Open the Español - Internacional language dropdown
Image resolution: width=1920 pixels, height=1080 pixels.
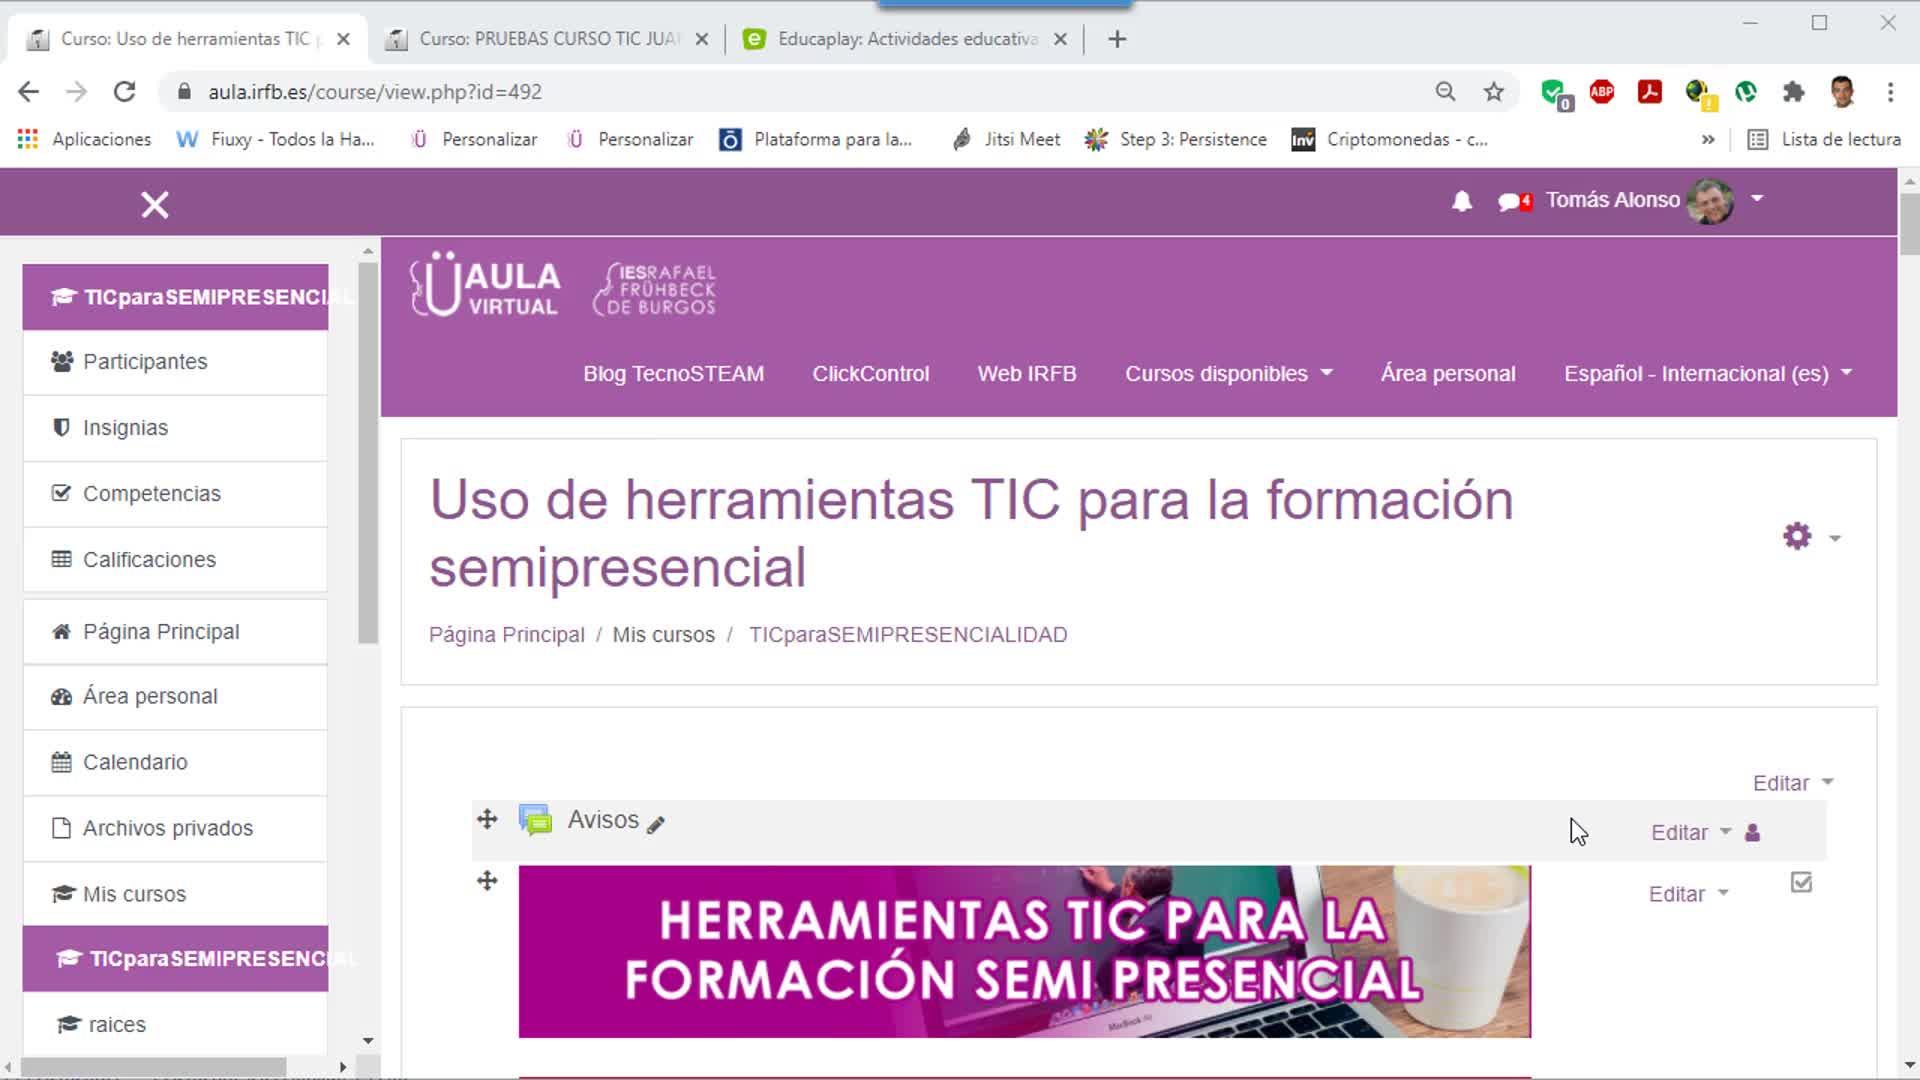tap(1707, 374)
